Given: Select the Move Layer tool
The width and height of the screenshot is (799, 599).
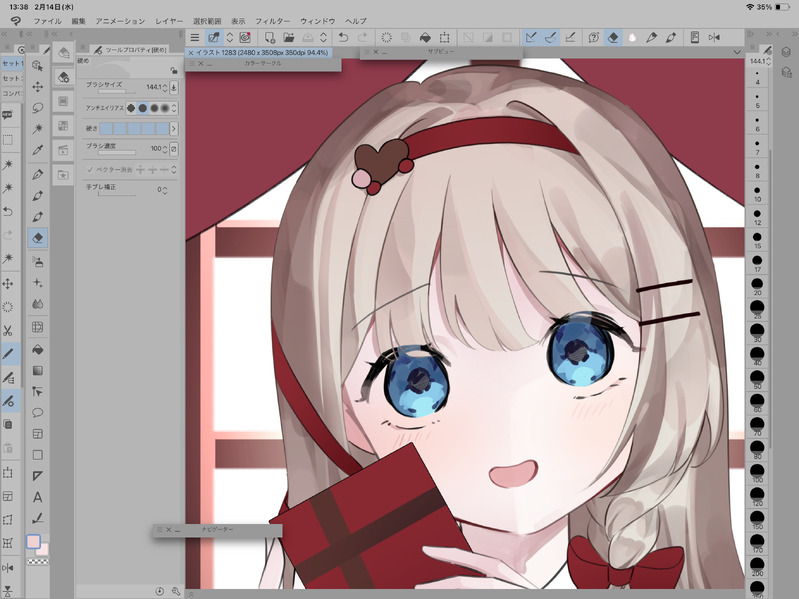Looking at the screenshot, I should (38, 87).
